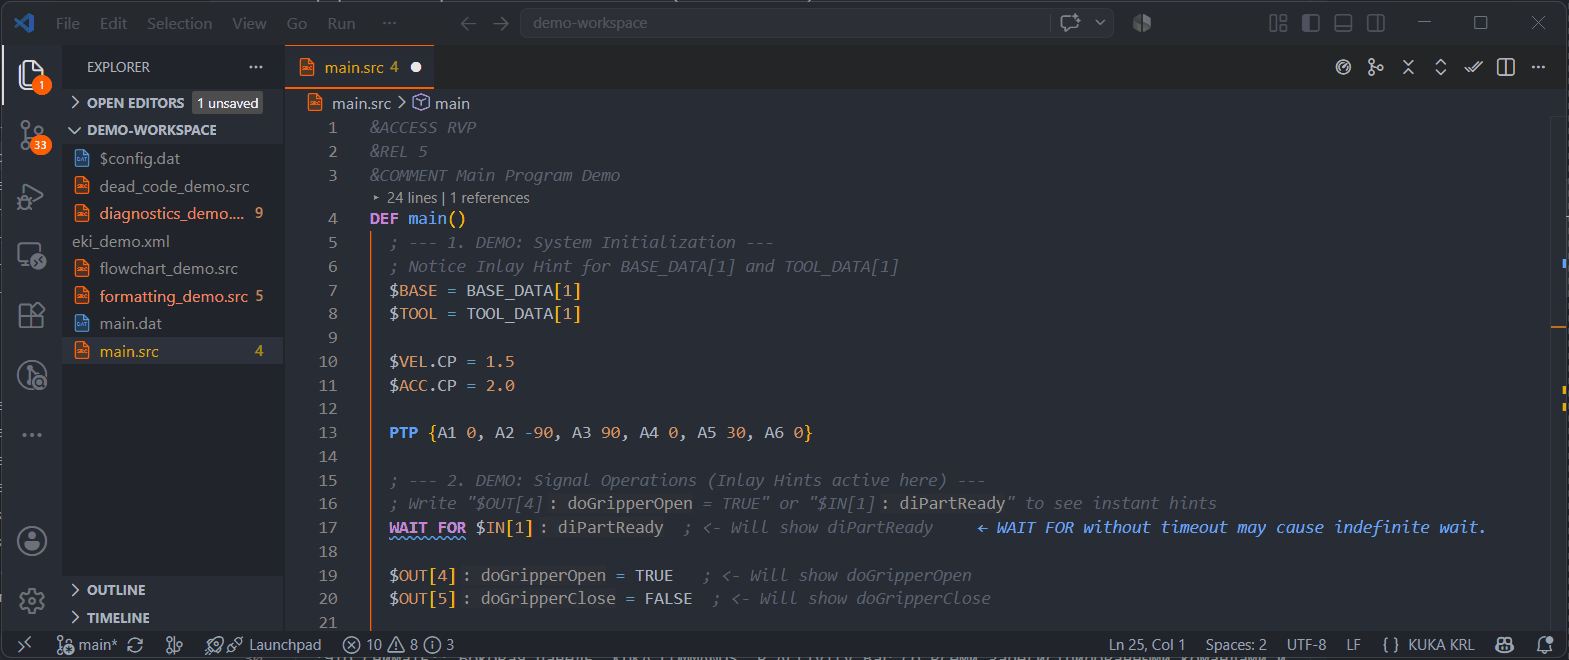Open the Accounts menu icon
1569x660 pixels.
coord(31,541)
